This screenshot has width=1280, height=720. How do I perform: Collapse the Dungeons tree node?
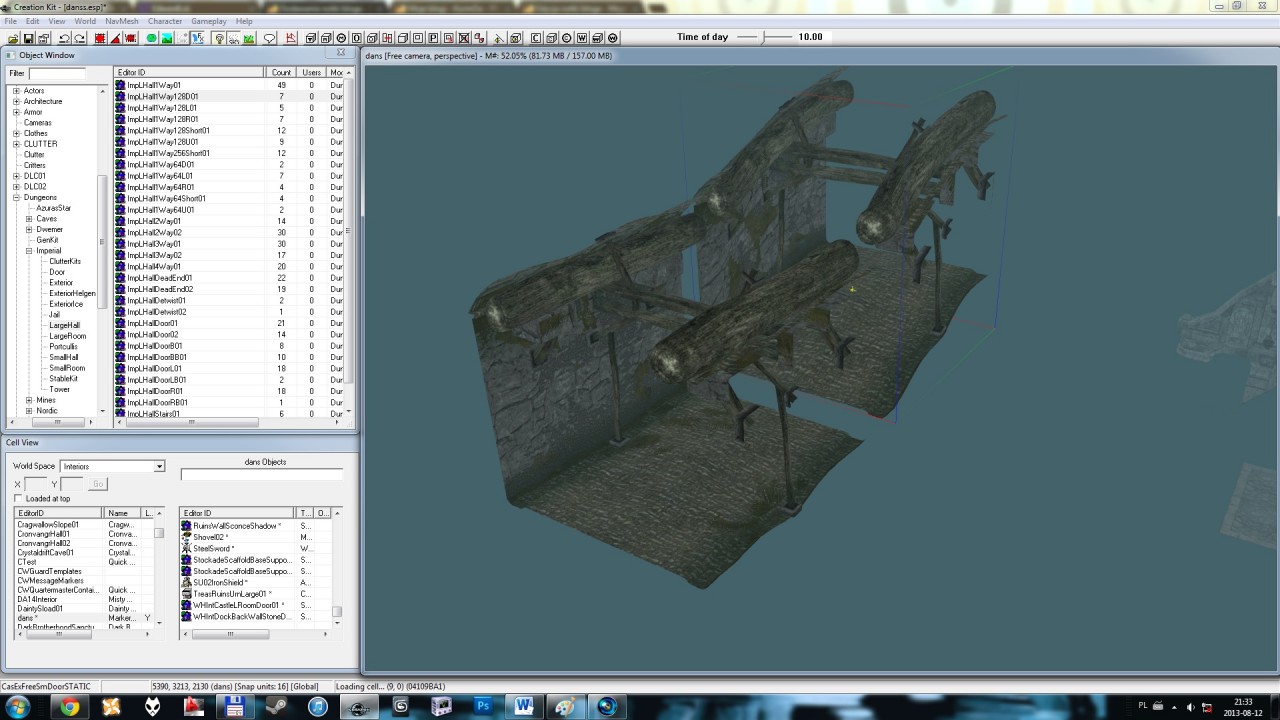(16, 197)
